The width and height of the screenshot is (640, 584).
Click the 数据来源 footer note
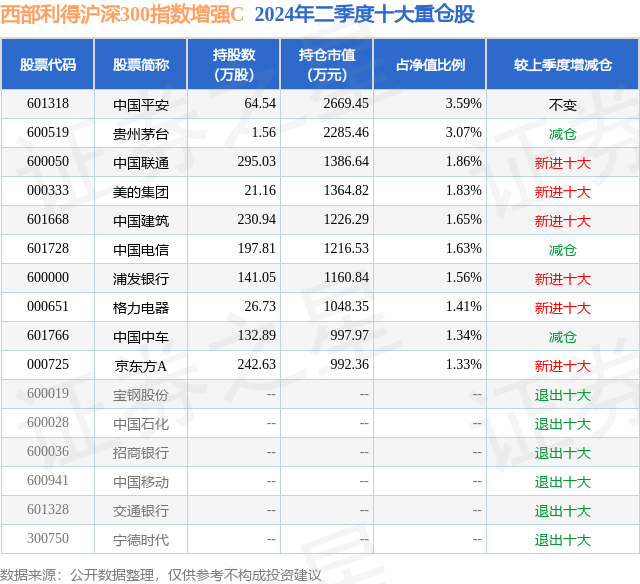(161, 575)
